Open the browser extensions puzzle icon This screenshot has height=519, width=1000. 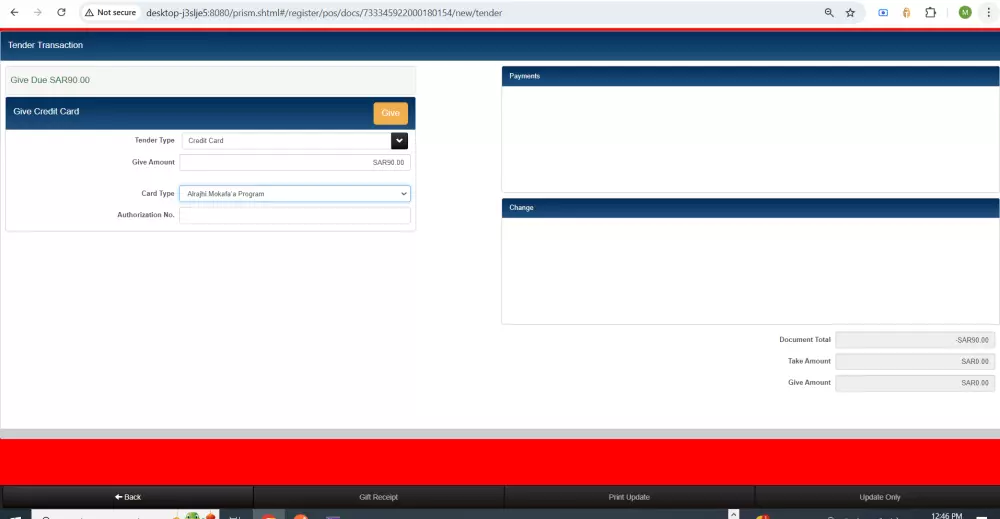point(930,12)
